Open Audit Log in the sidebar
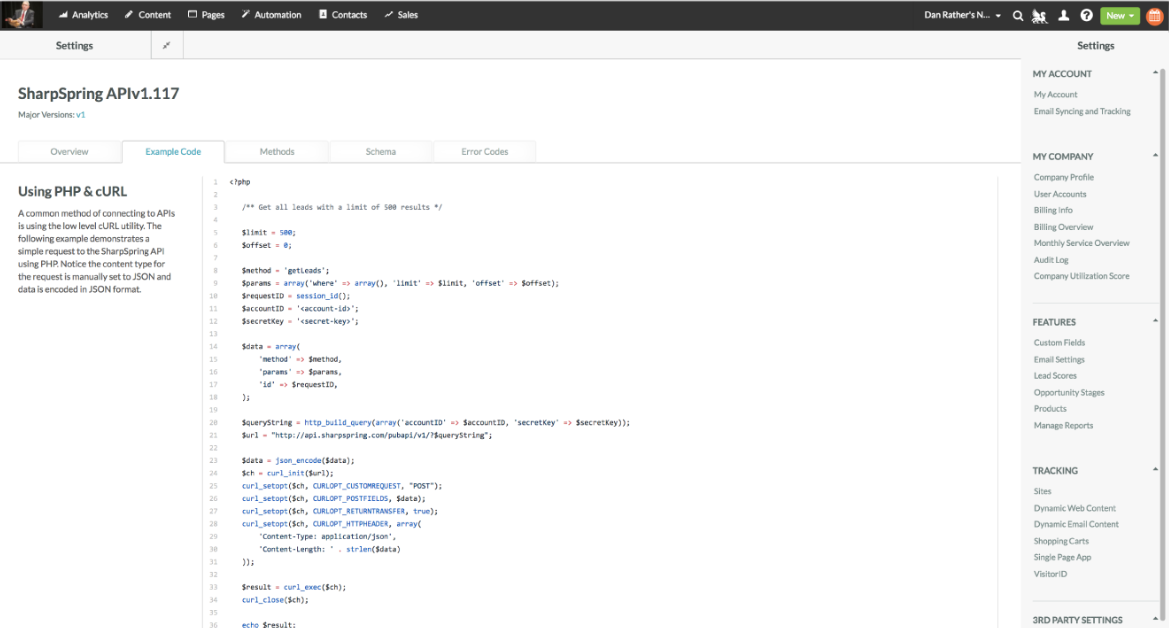The width and height of the screenshot is (1169, 628). point(1051,260)
